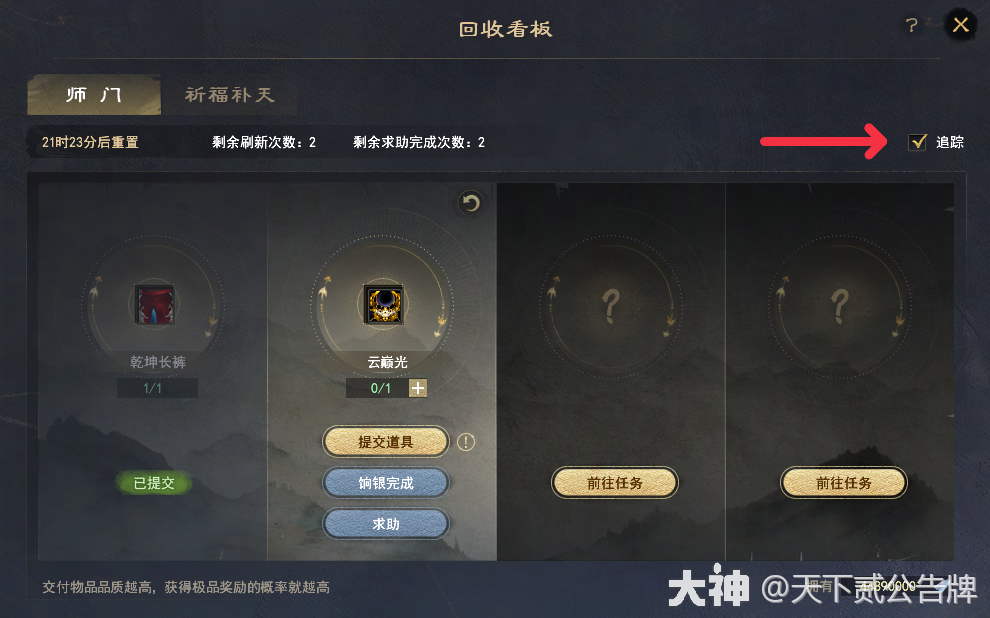
Task: Click the plus icon next to 0/1 counter
Action: click(x=418, y=388)
